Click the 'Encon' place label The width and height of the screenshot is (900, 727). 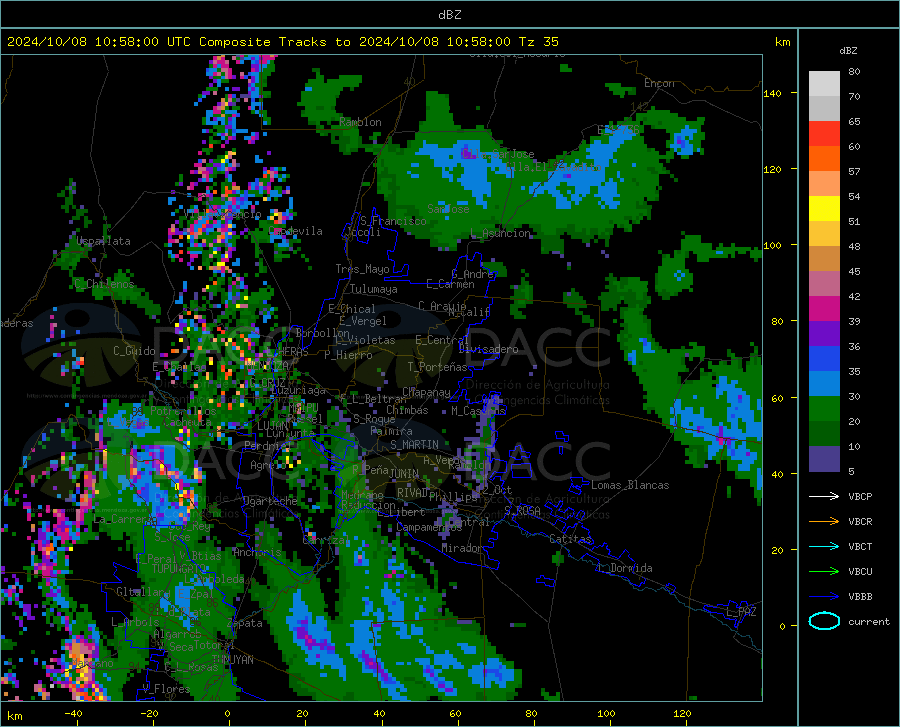point(659,83)
